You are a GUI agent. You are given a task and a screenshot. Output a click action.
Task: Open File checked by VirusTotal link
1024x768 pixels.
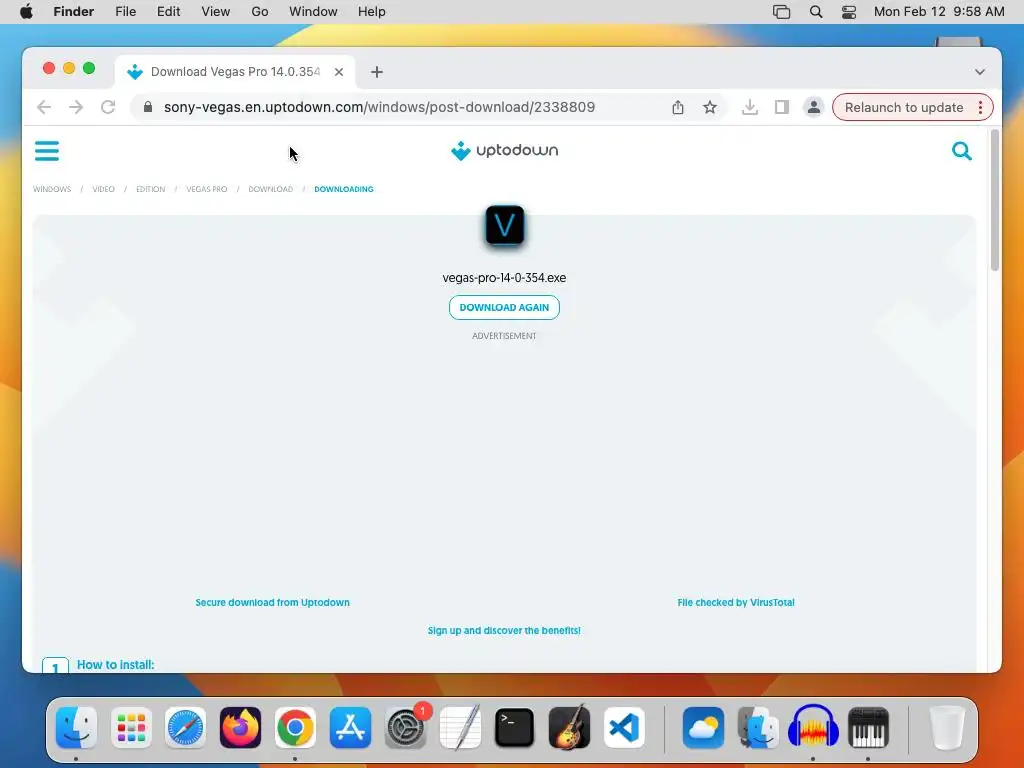[736, 602]
